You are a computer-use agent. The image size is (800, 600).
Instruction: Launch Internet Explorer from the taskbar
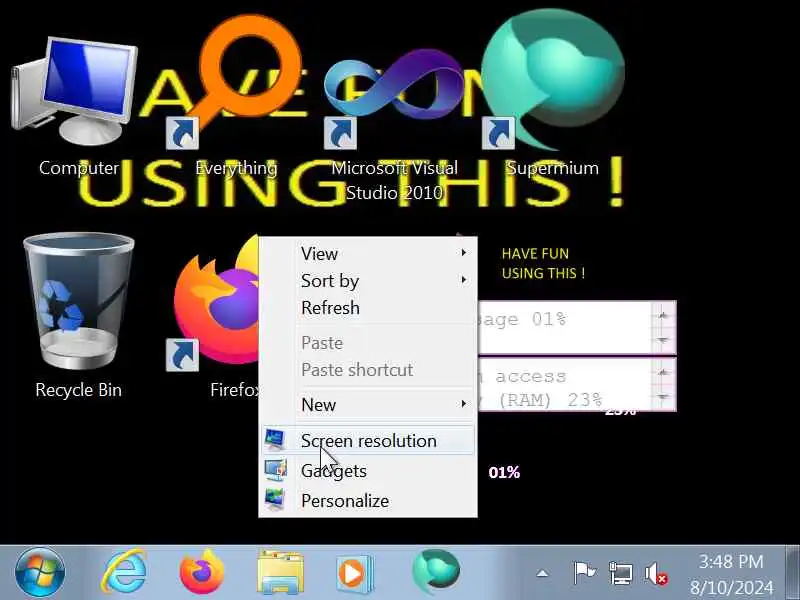[x=123, y=572]
